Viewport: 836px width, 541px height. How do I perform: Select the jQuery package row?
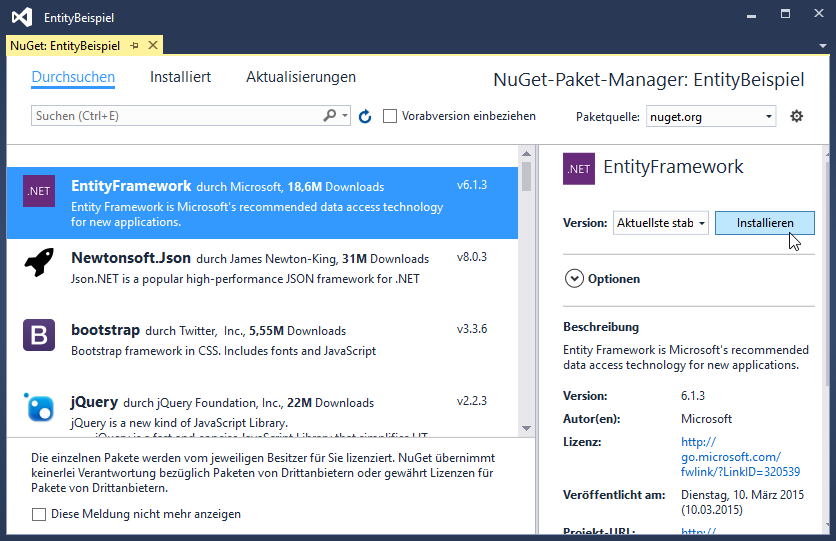[262, 412]
